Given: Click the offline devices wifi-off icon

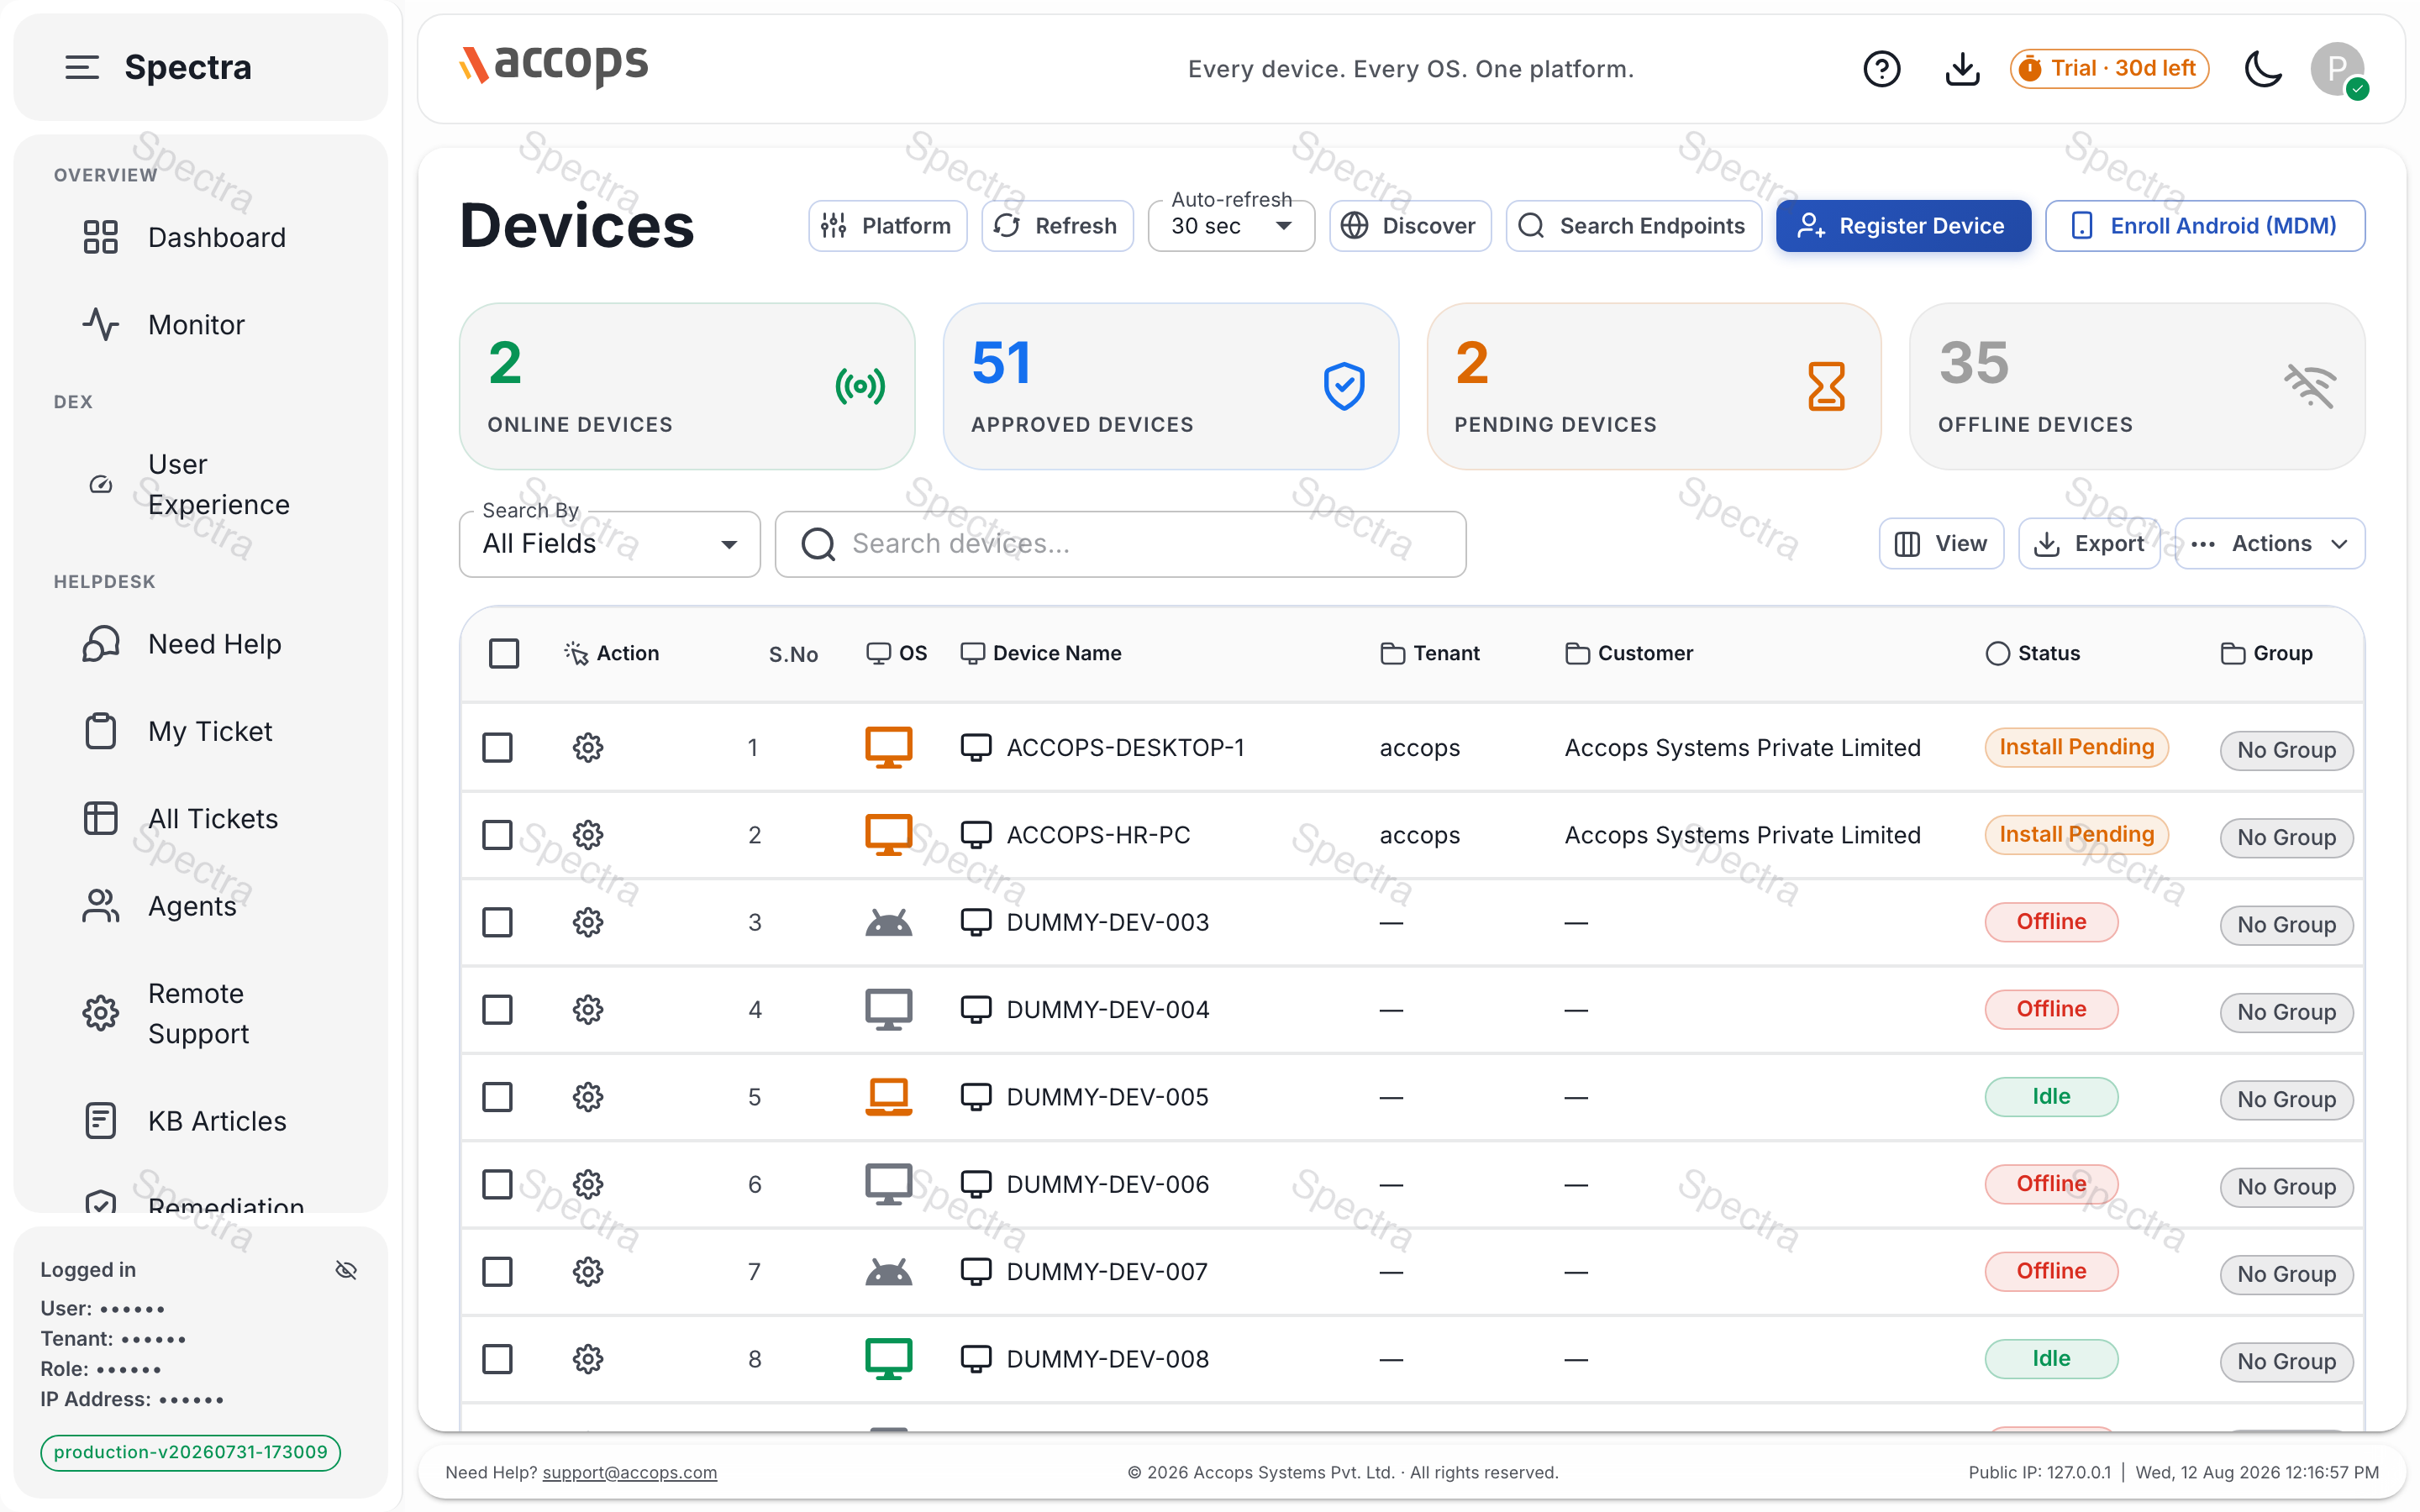Looking at the screenshot, I should (x=2310, y=386).
